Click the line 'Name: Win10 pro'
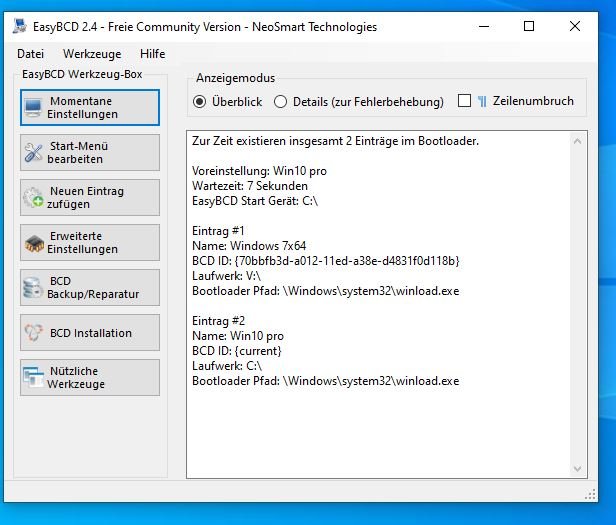The height and width of the screenshot is (525, 616). point(238,336)
